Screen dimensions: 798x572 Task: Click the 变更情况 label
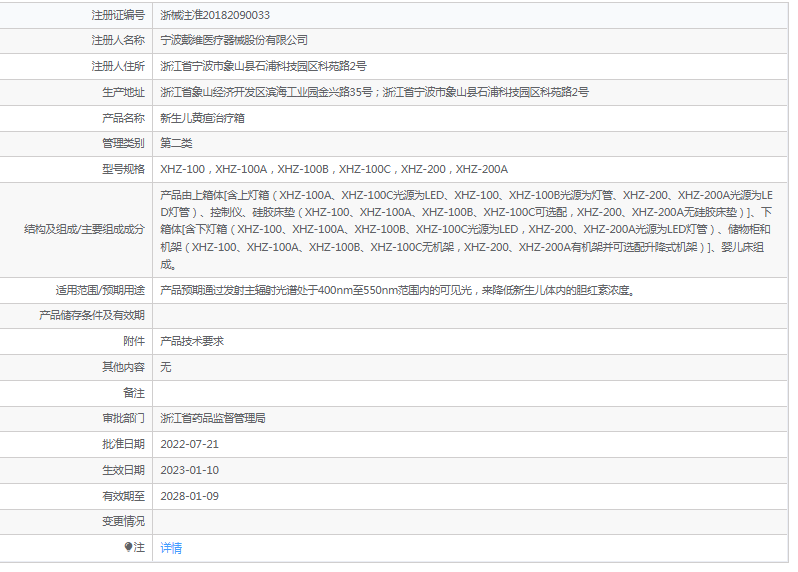(x=124, y=522)
